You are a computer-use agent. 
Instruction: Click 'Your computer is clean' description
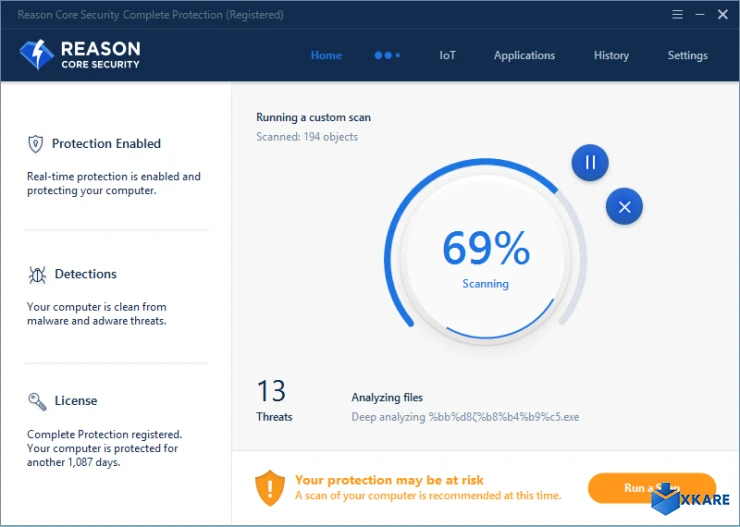point(97,314)
